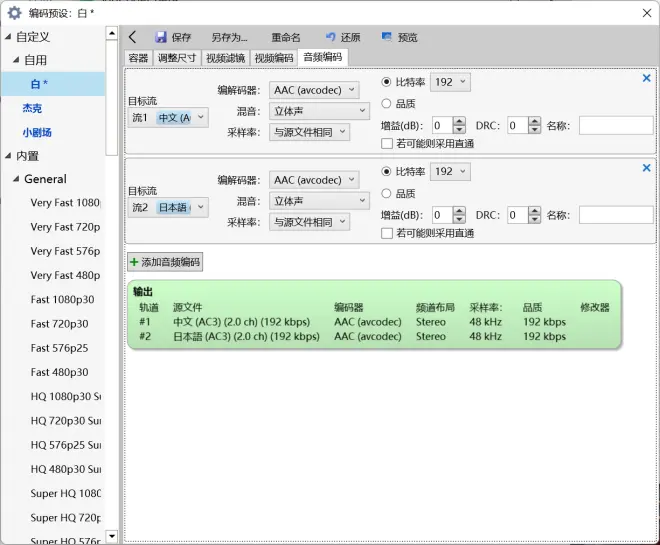Click the 添加音频编码 button

coord(165,262)
